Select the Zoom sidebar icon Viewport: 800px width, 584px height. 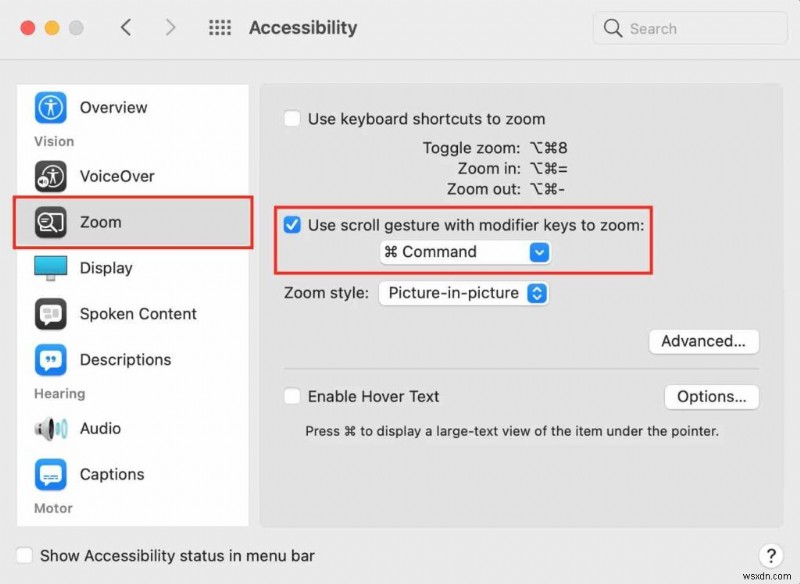pyautogui.click(x=50, y=222)
